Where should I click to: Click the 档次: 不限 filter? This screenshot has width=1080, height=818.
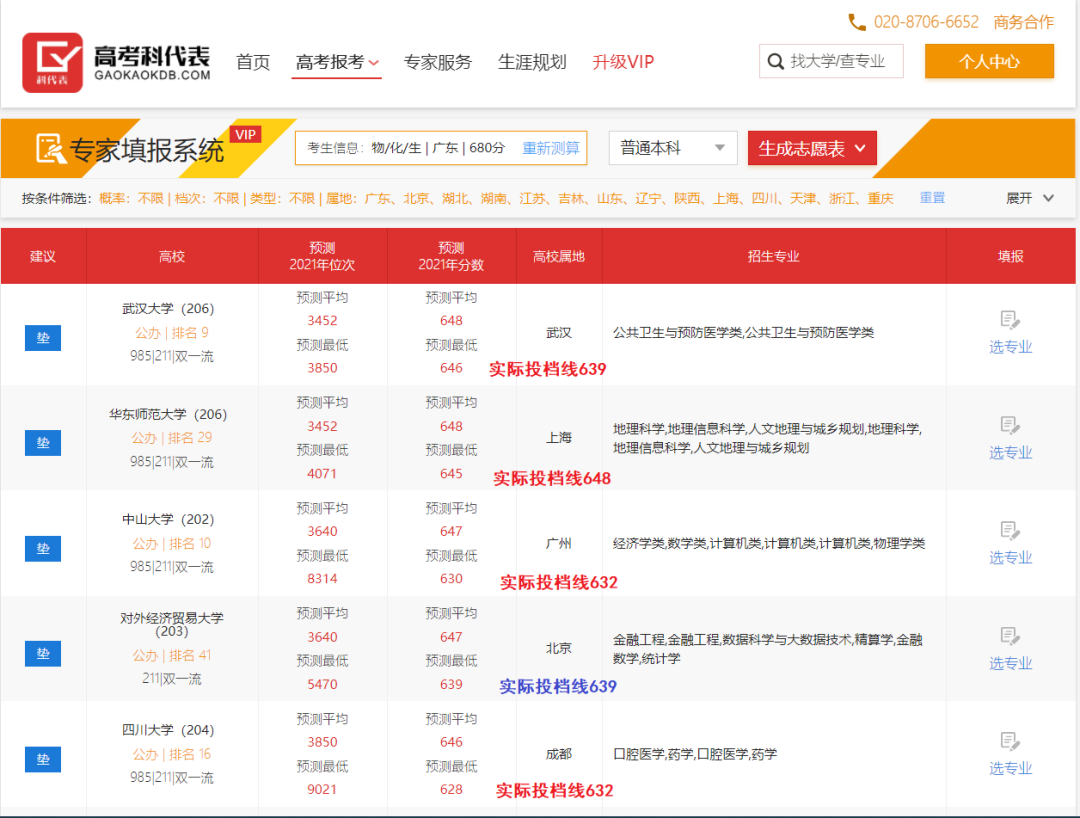point(207,198)
